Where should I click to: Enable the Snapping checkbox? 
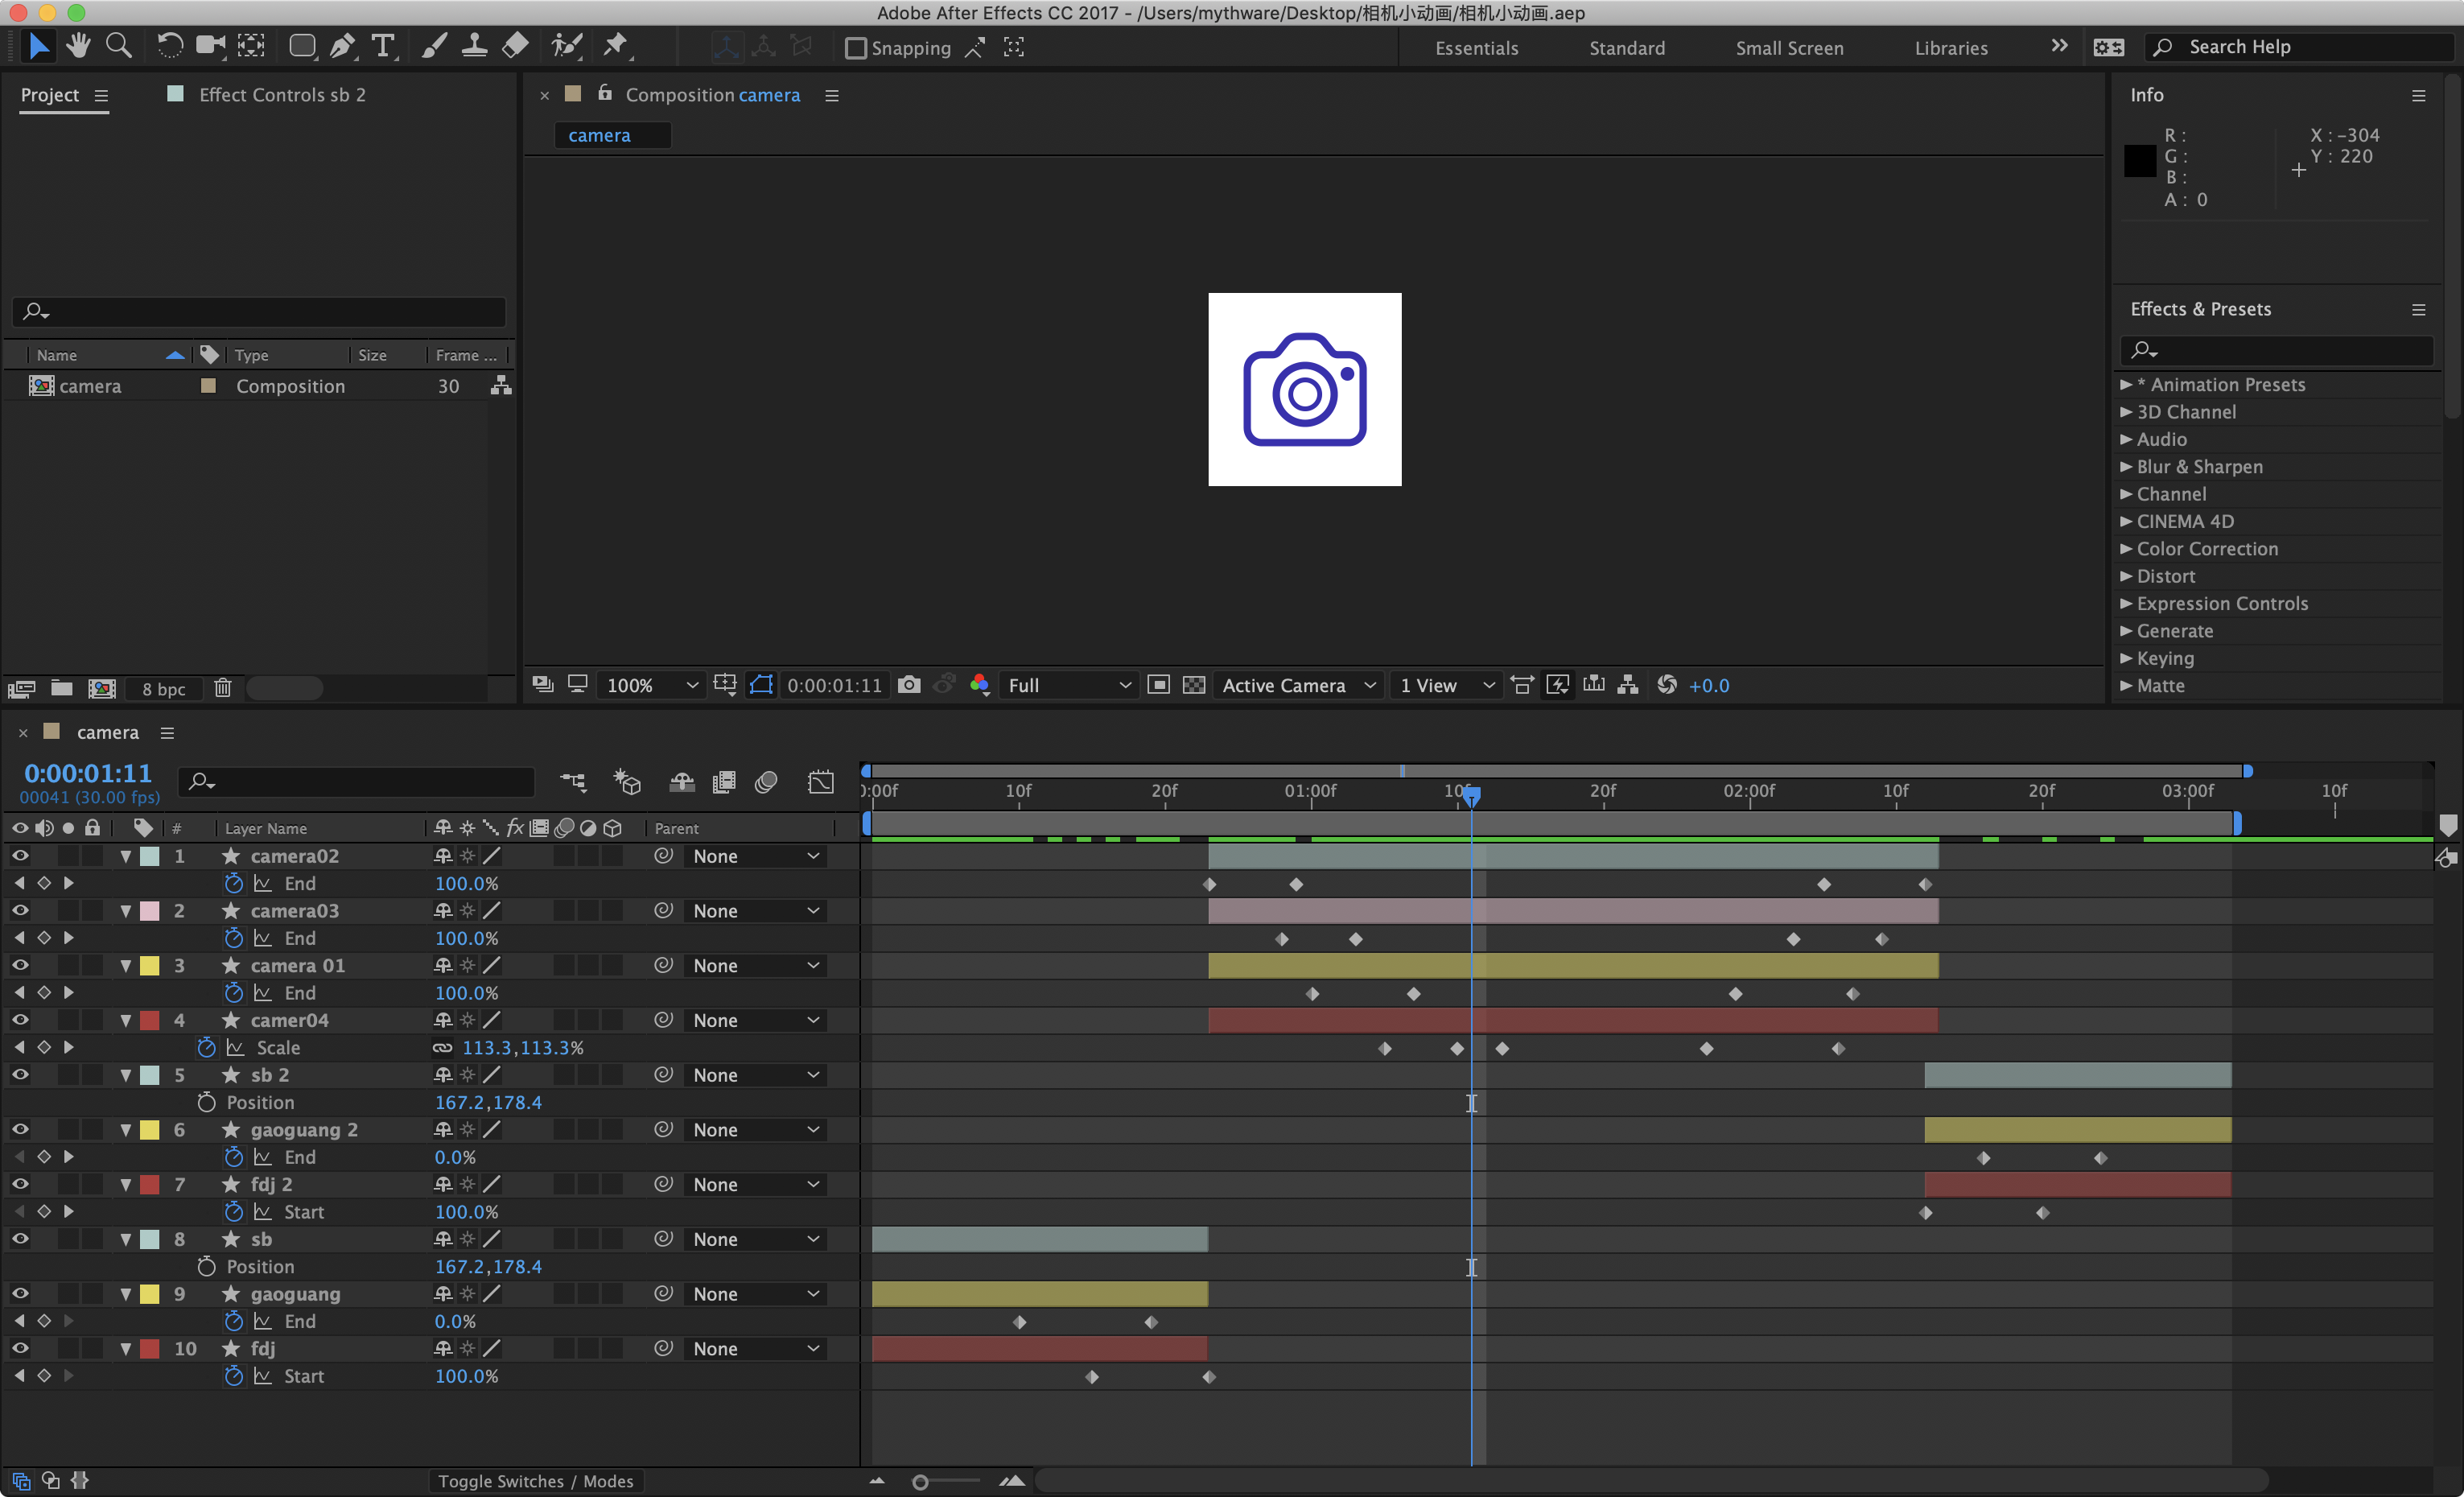pos(855,47)
